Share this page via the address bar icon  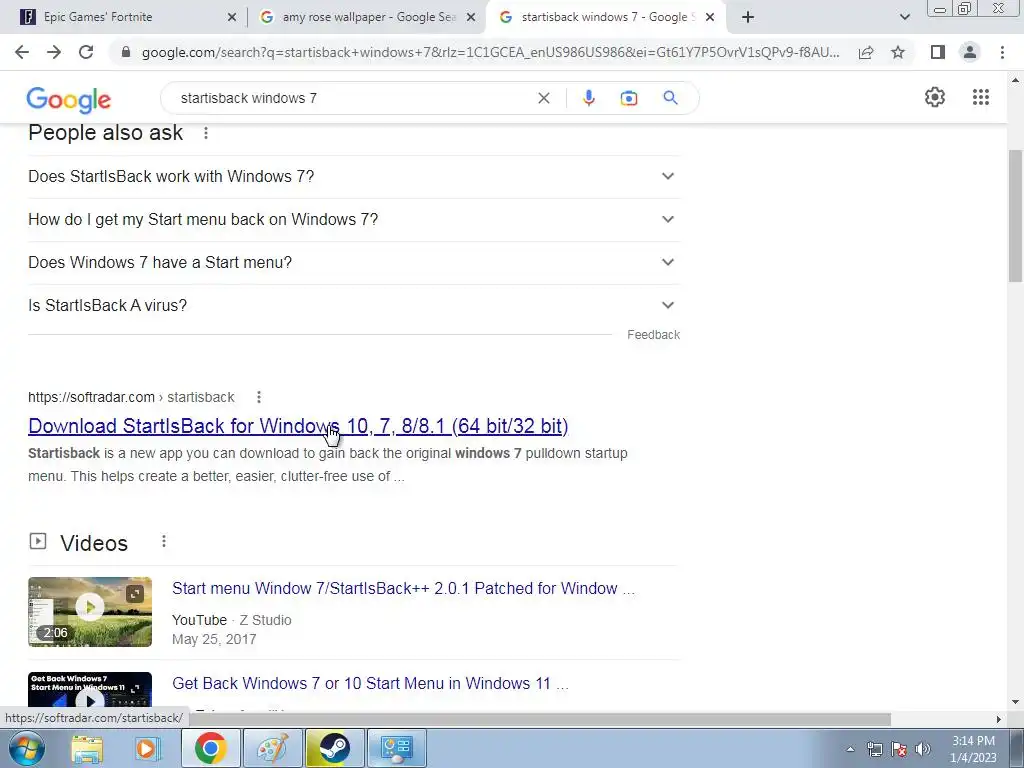(x=866, y=52)
